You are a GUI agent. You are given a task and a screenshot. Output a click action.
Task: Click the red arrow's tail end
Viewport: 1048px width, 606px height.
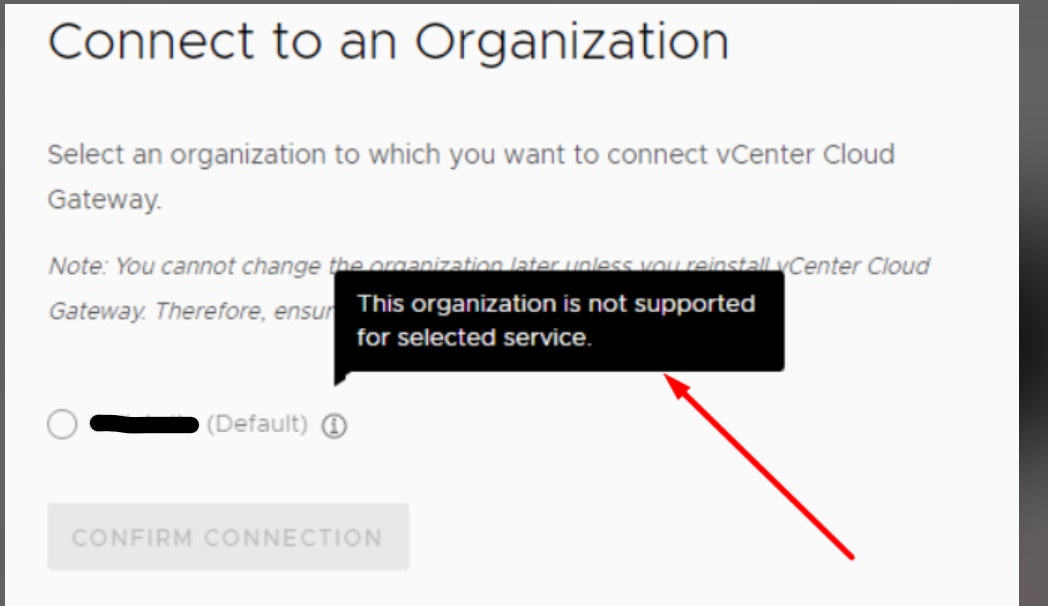click(x=851, y=556)
